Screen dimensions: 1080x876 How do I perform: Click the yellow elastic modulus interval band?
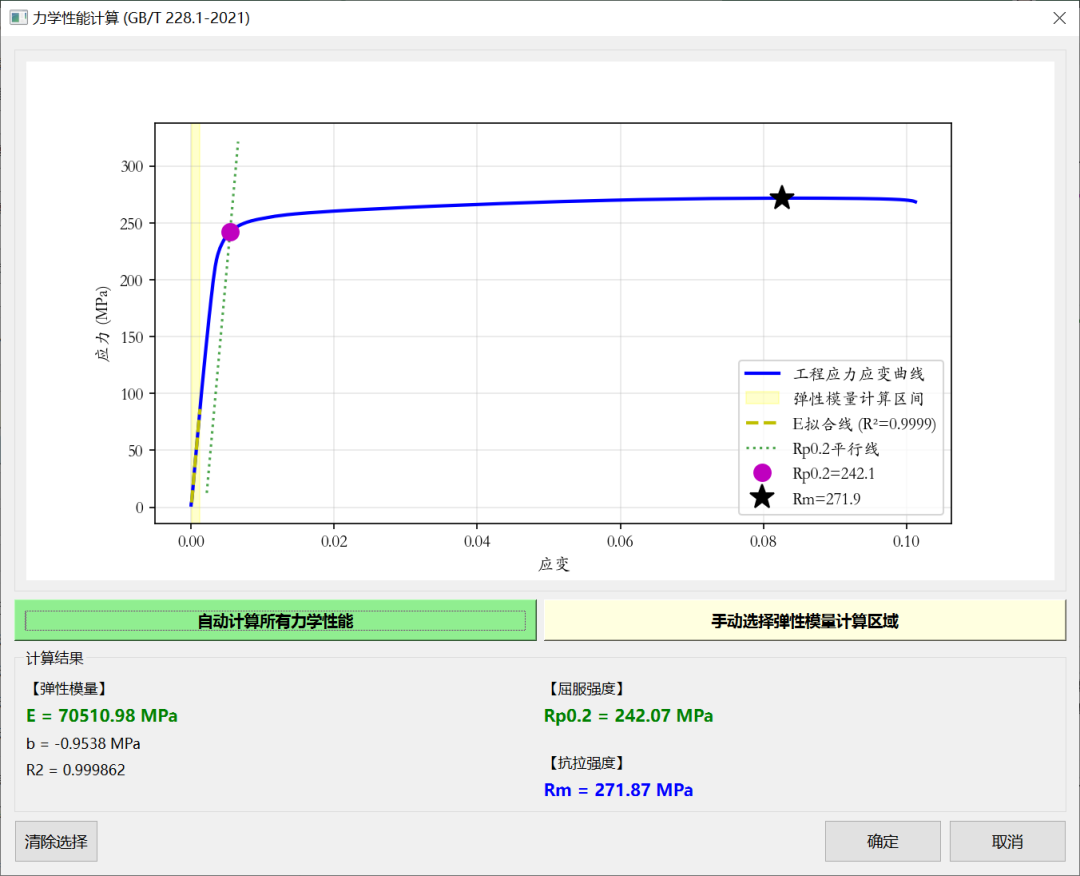click(196, 323)
